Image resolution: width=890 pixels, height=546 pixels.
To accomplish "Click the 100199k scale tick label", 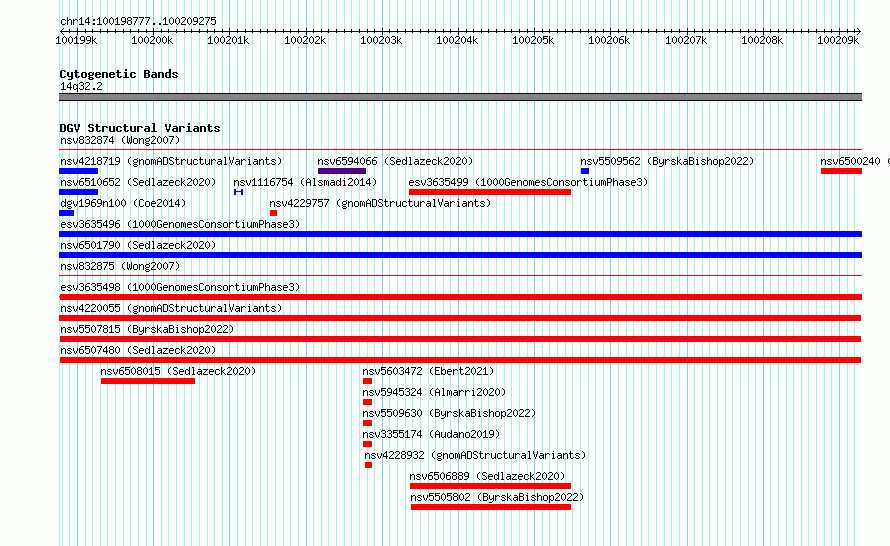I will pos(76,40).
